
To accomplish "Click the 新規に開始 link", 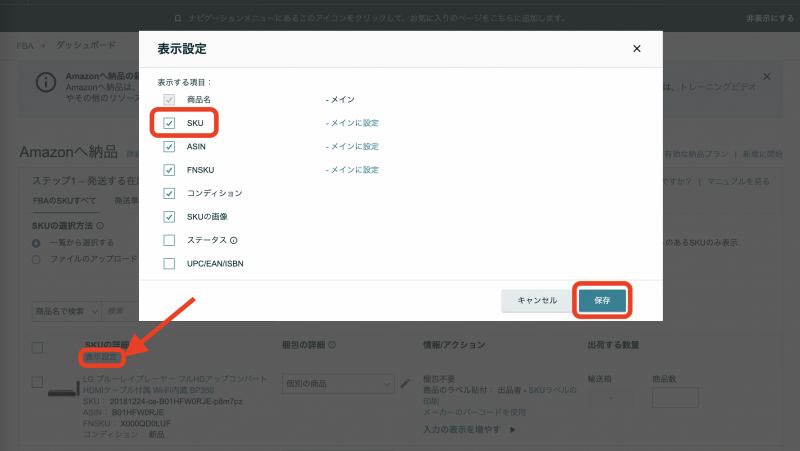I will pos(762,154).
